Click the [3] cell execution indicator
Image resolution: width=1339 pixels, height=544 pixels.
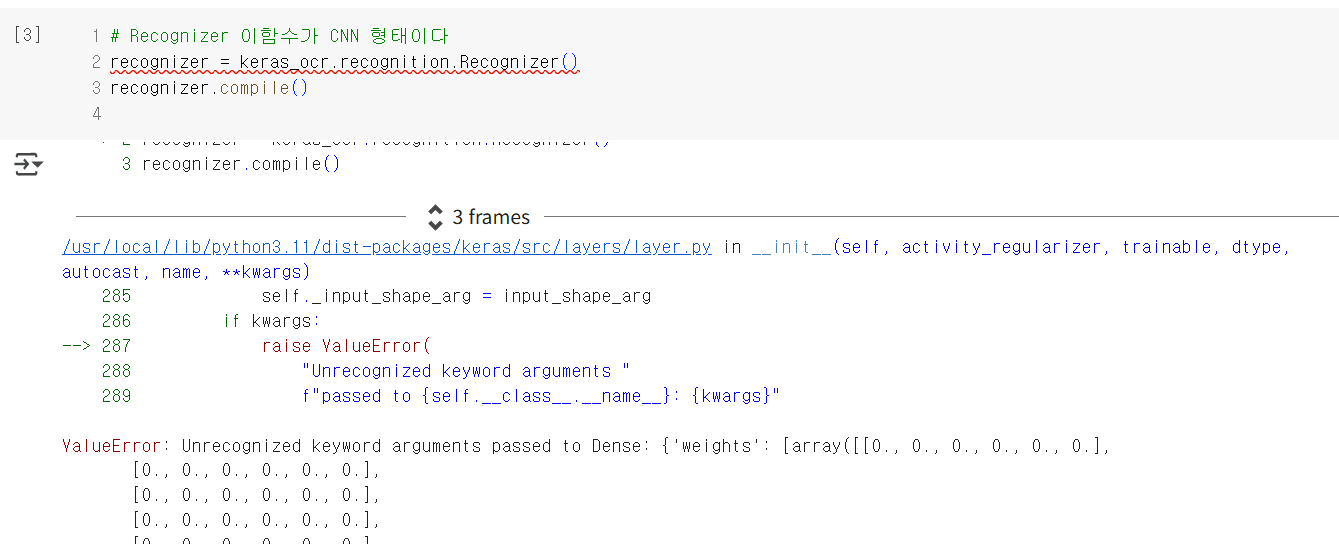point(28,35)
